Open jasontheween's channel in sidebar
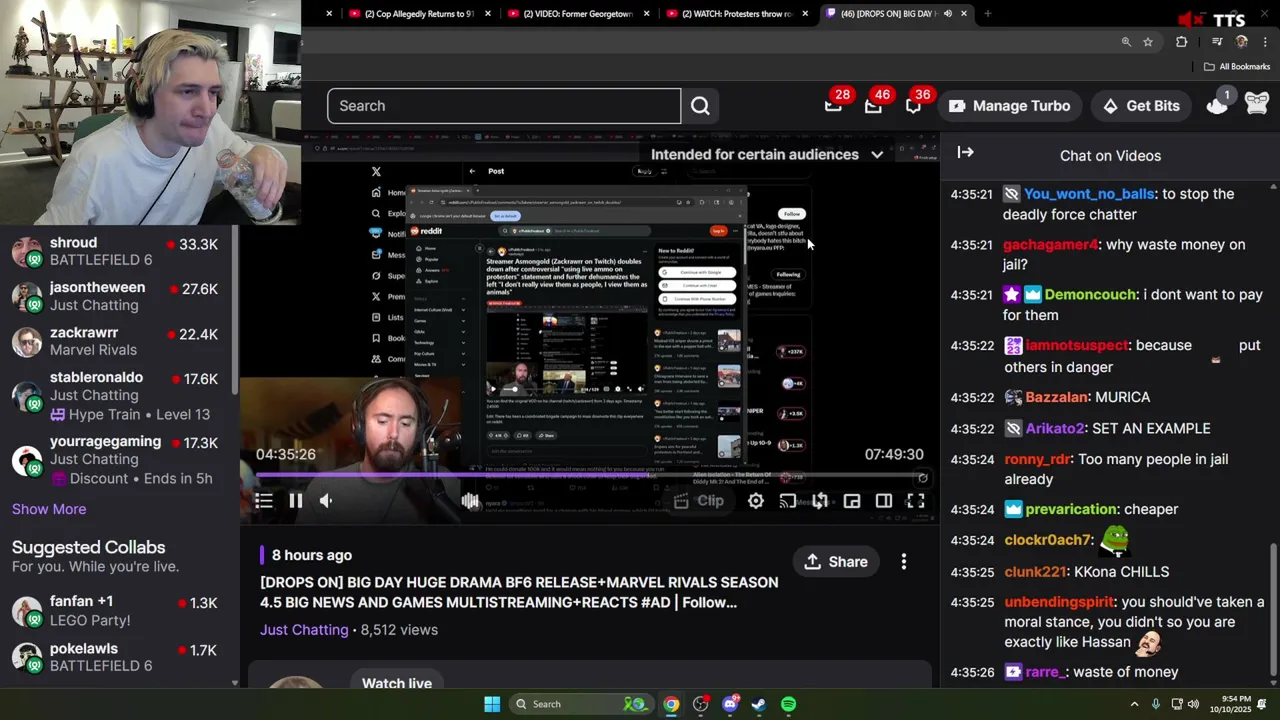 tap(120, 296)
